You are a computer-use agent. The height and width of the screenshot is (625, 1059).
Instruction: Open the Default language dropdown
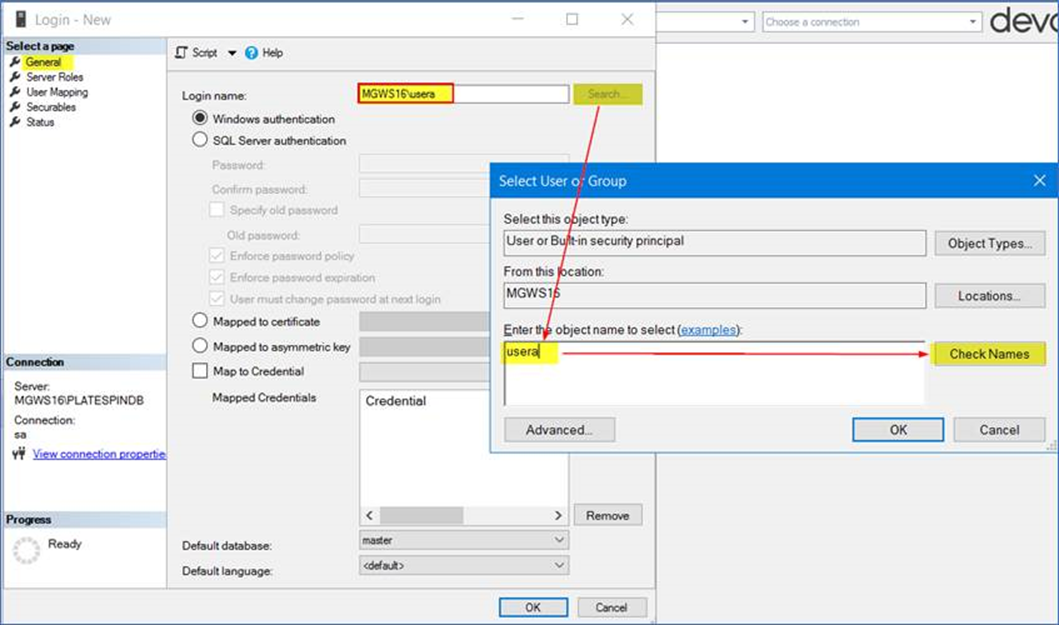559,565
